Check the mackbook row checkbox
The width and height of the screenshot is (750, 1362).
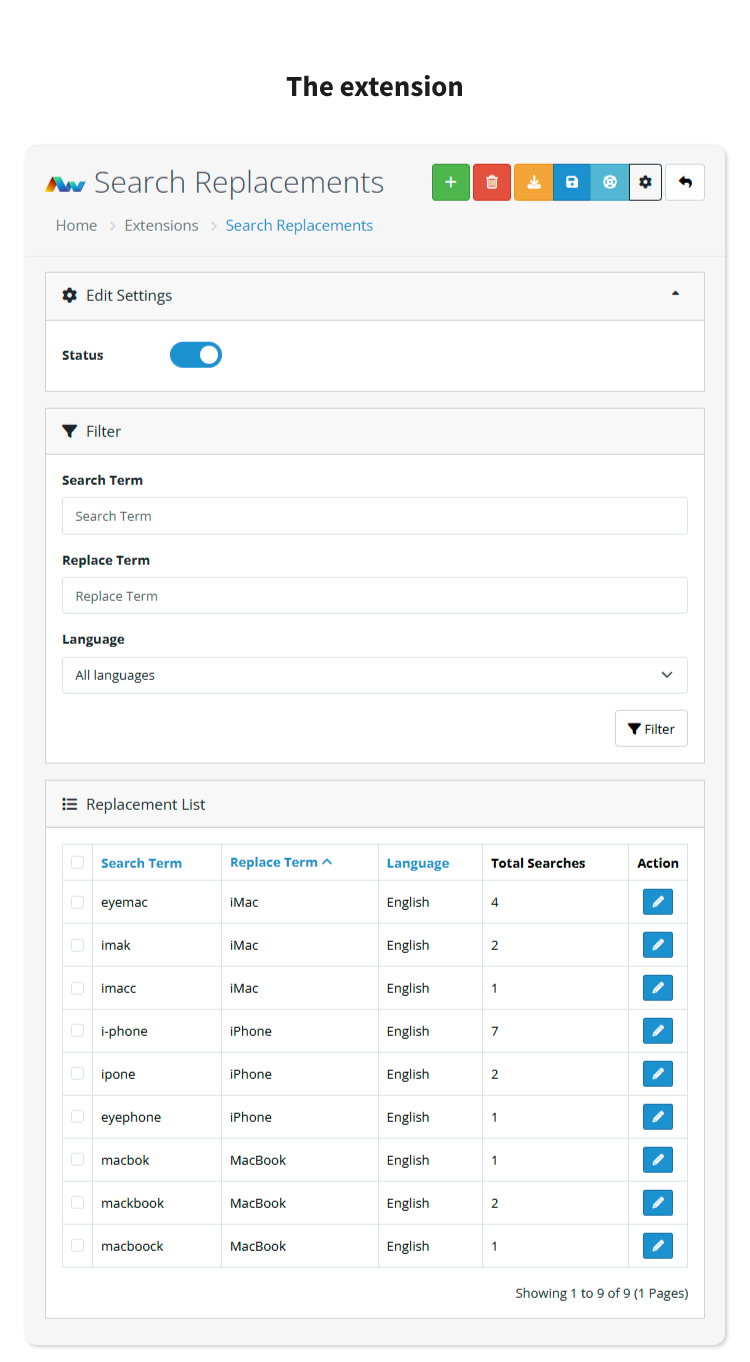(x=77, y=1203)
